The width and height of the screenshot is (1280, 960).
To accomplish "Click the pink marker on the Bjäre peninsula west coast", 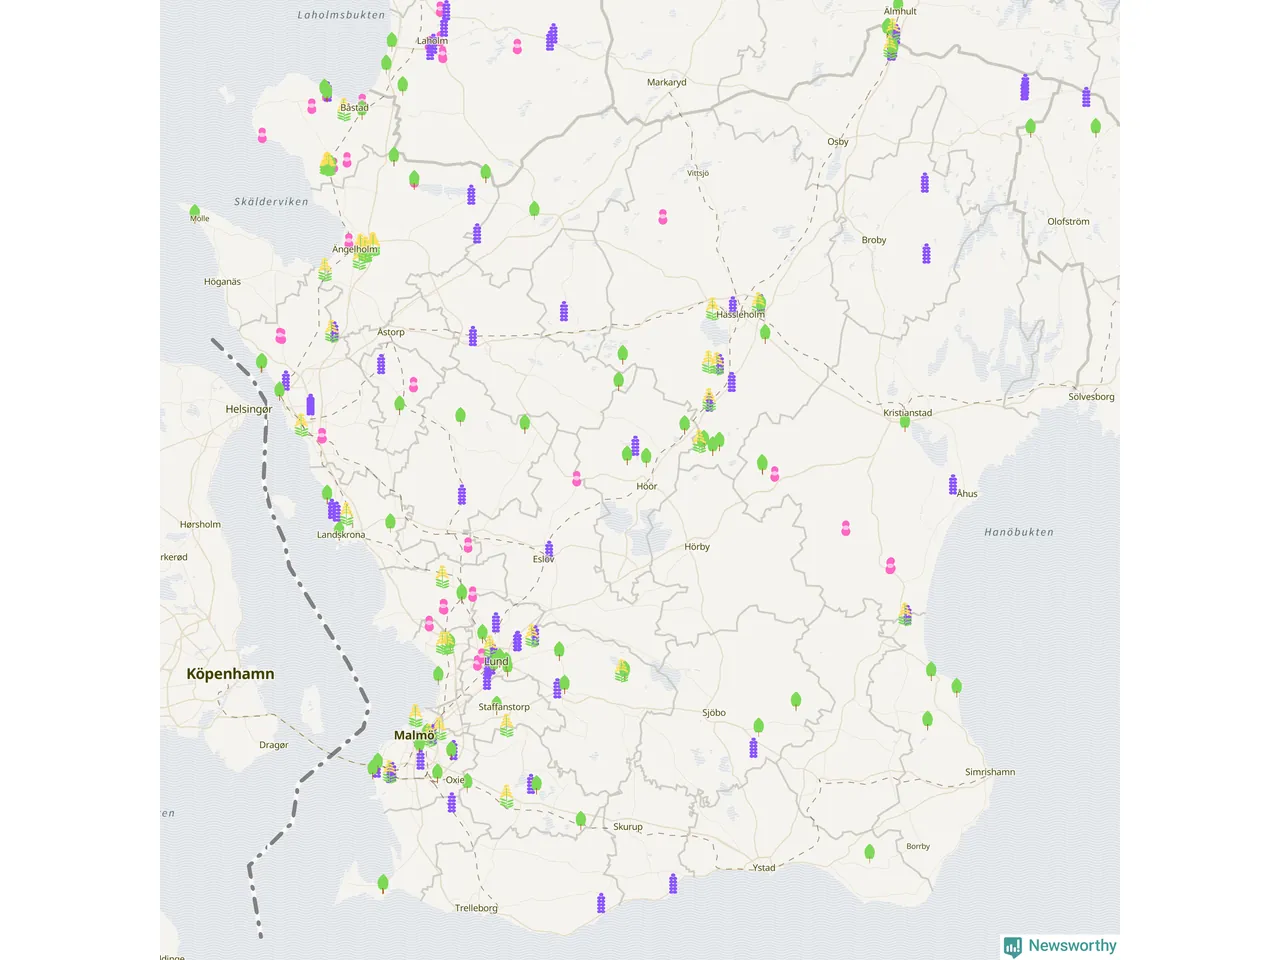I will click(262, 135).
